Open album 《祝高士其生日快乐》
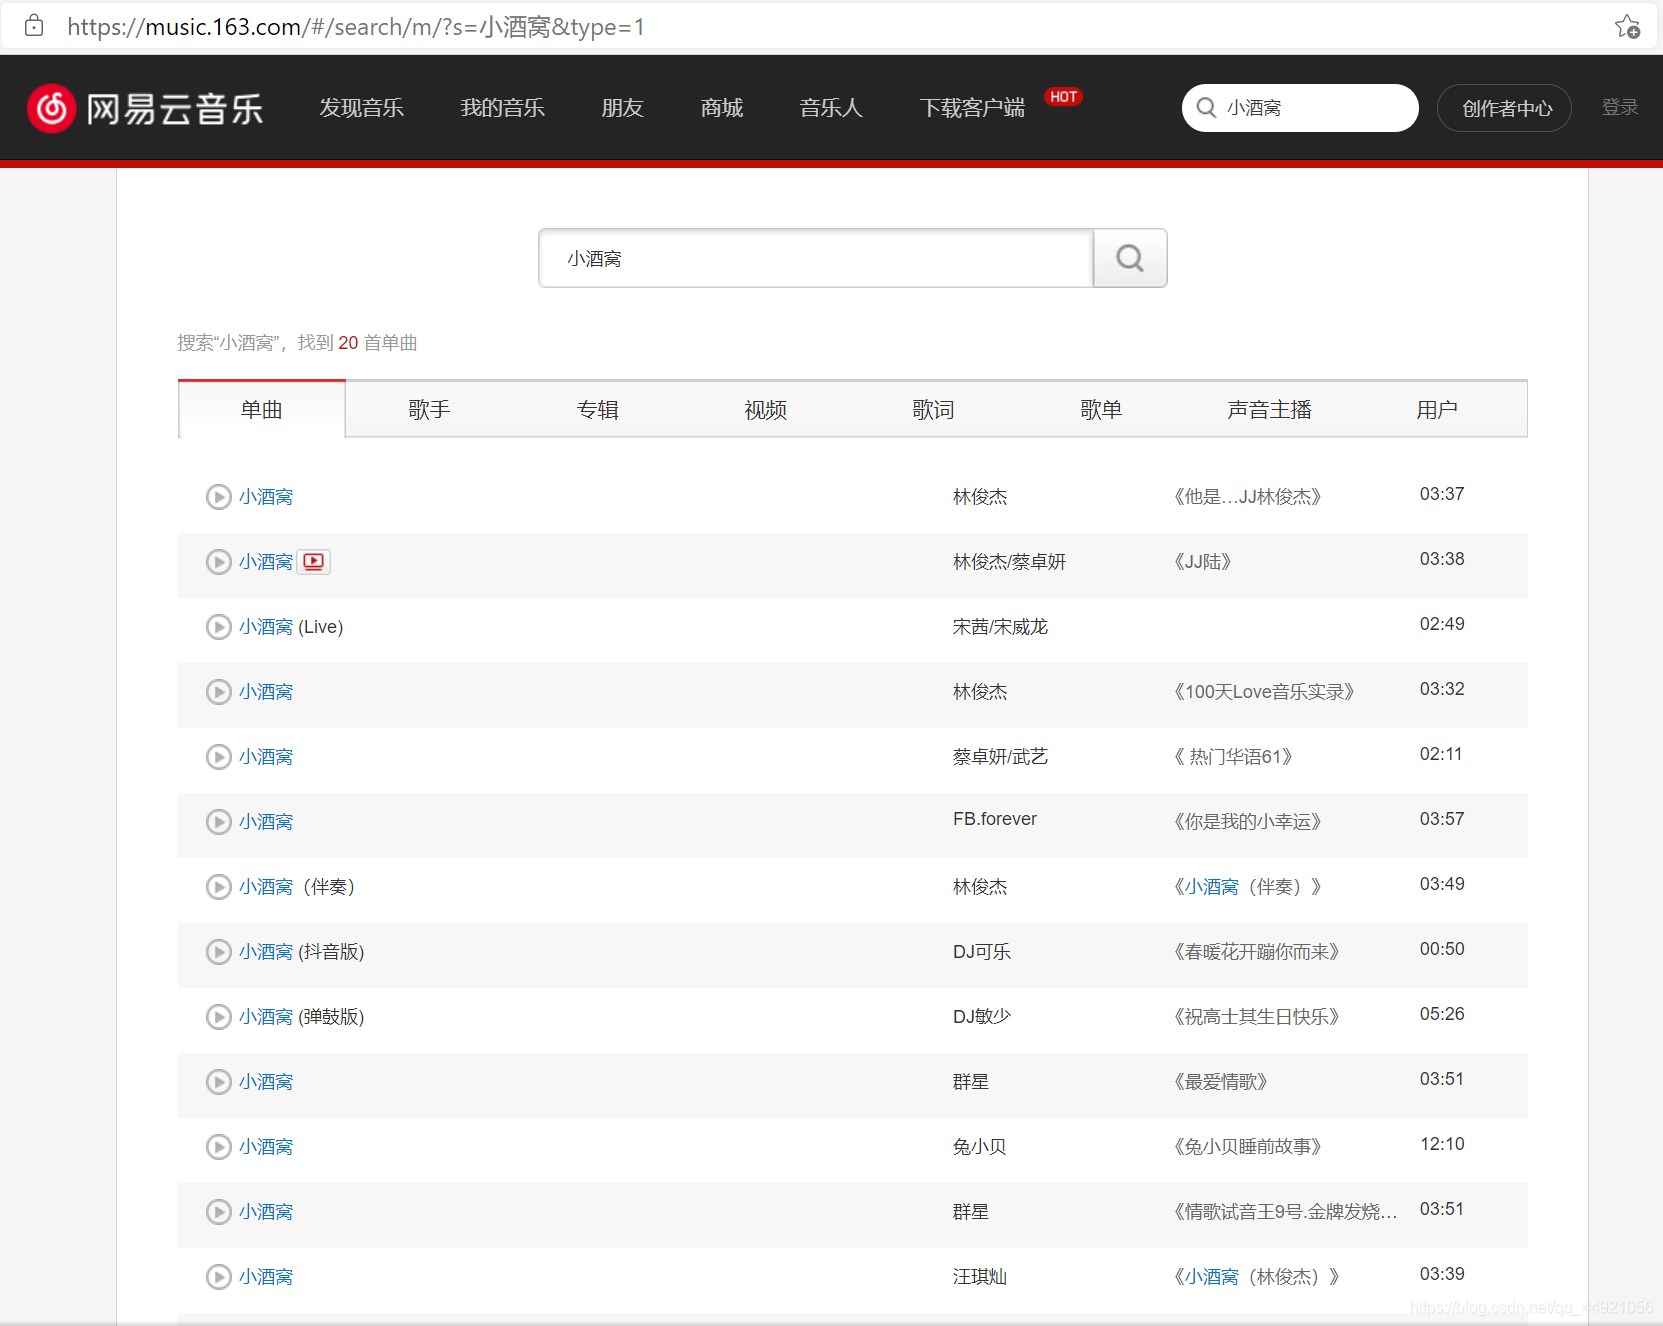This screenshot has height=1326, width=1663. (1256, 1017)
